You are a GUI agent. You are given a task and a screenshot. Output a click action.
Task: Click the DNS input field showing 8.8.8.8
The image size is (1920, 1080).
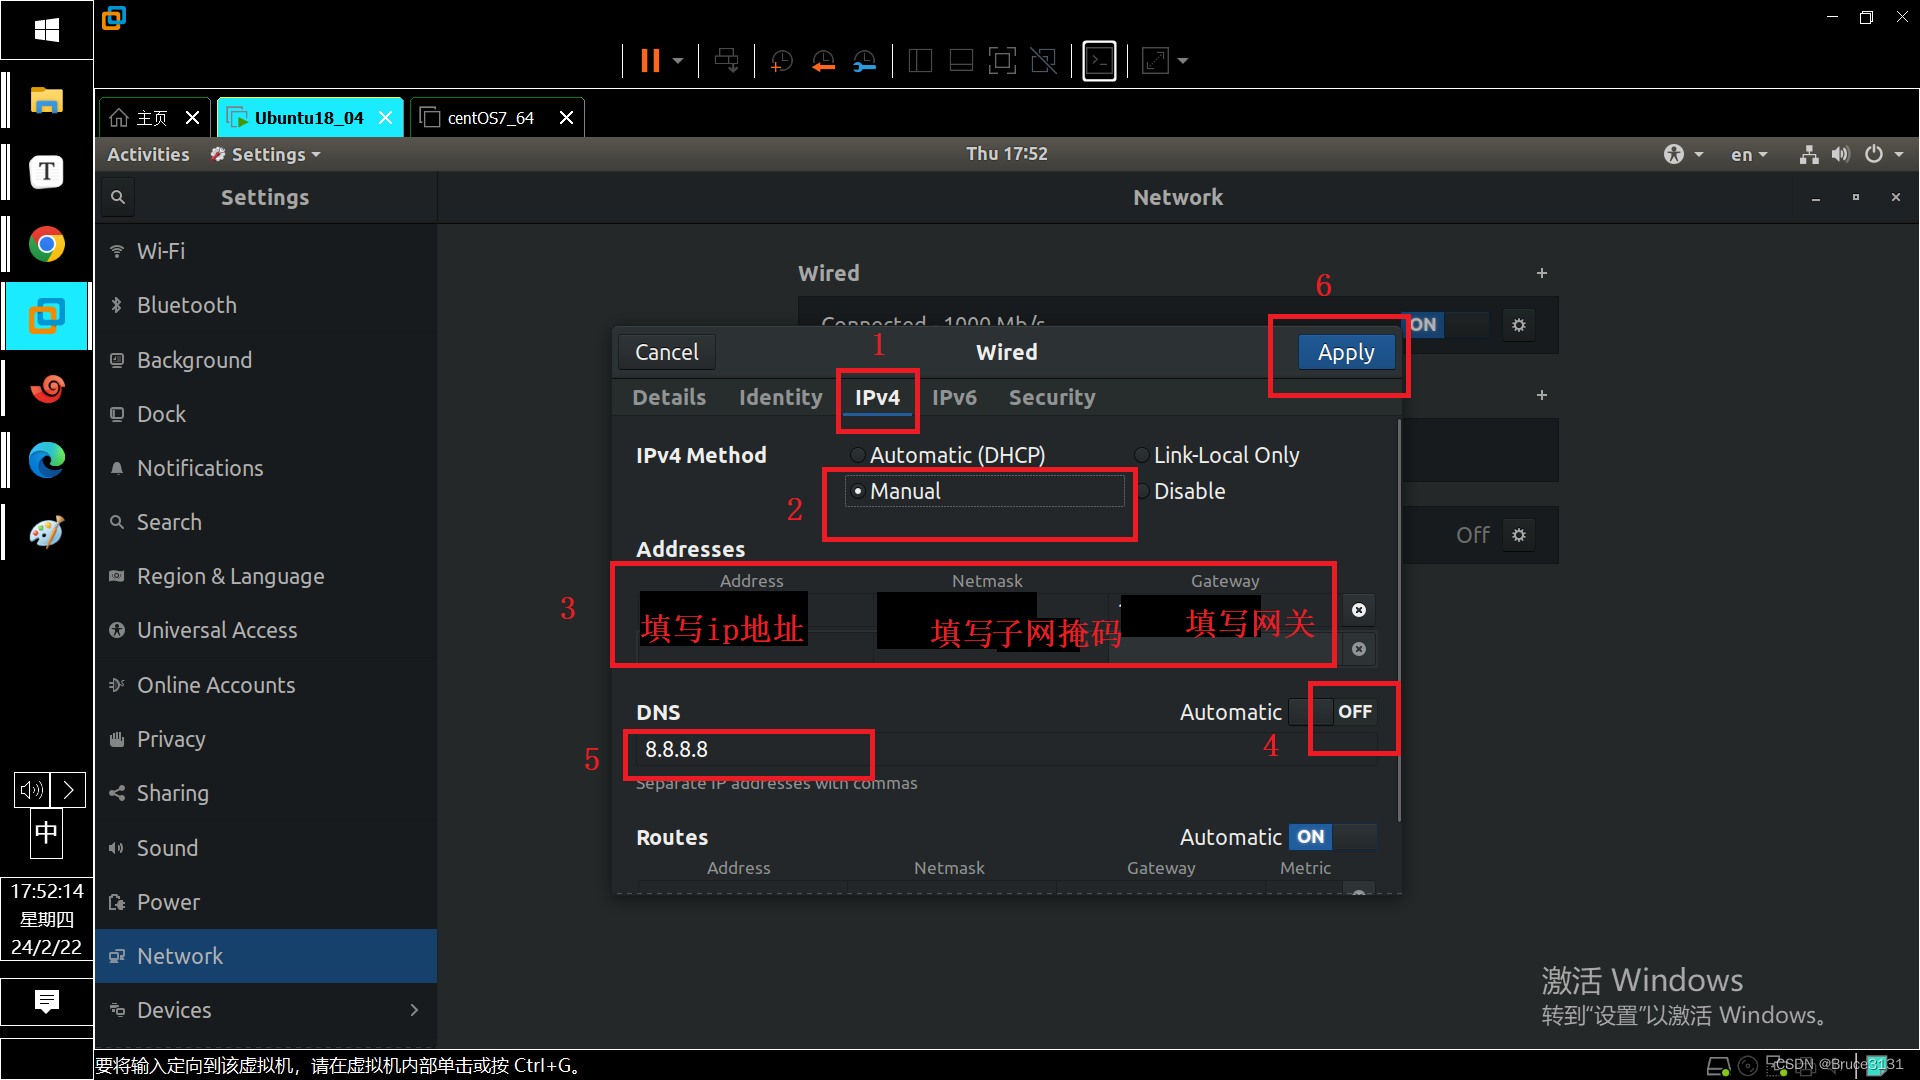[x=745, y=749]
